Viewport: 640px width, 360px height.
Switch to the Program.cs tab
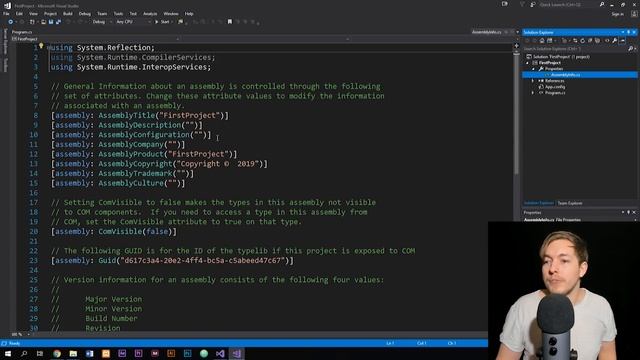click(x=22, y=32)
